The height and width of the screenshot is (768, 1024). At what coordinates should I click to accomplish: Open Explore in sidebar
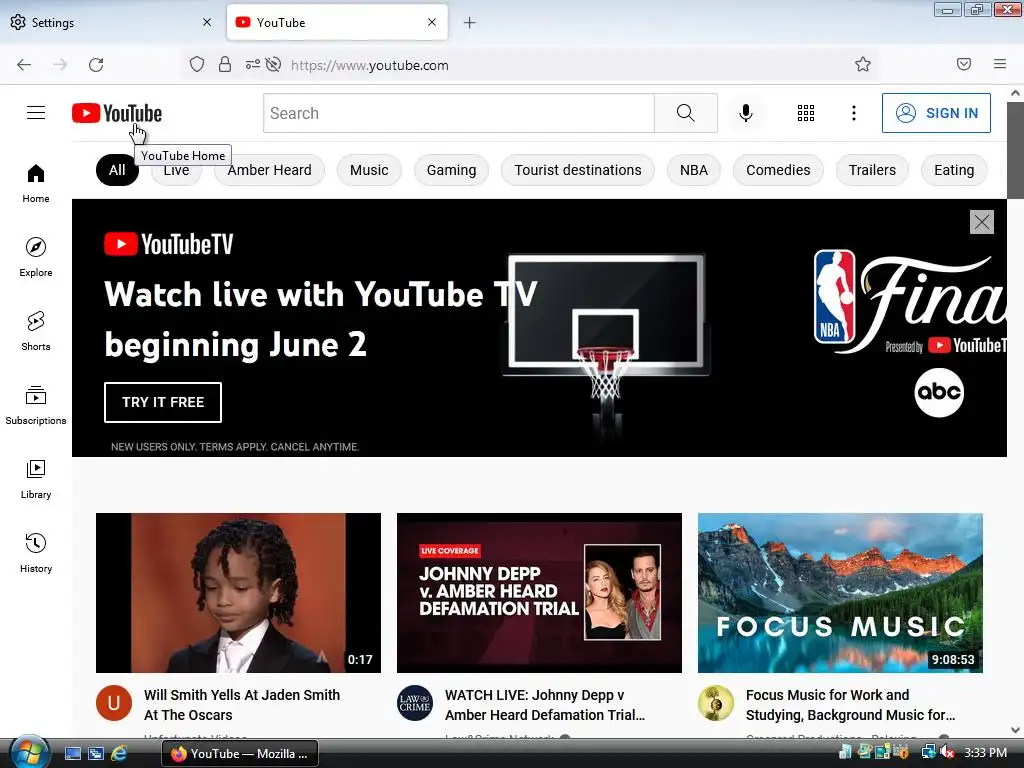tap(36, 257)
